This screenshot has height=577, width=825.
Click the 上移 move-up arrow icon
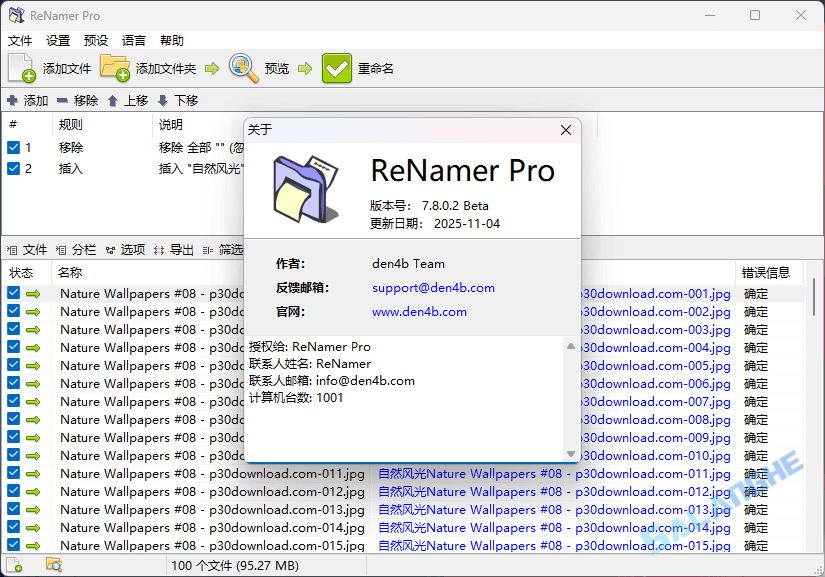pyautogui.click(x=113, y=100)
